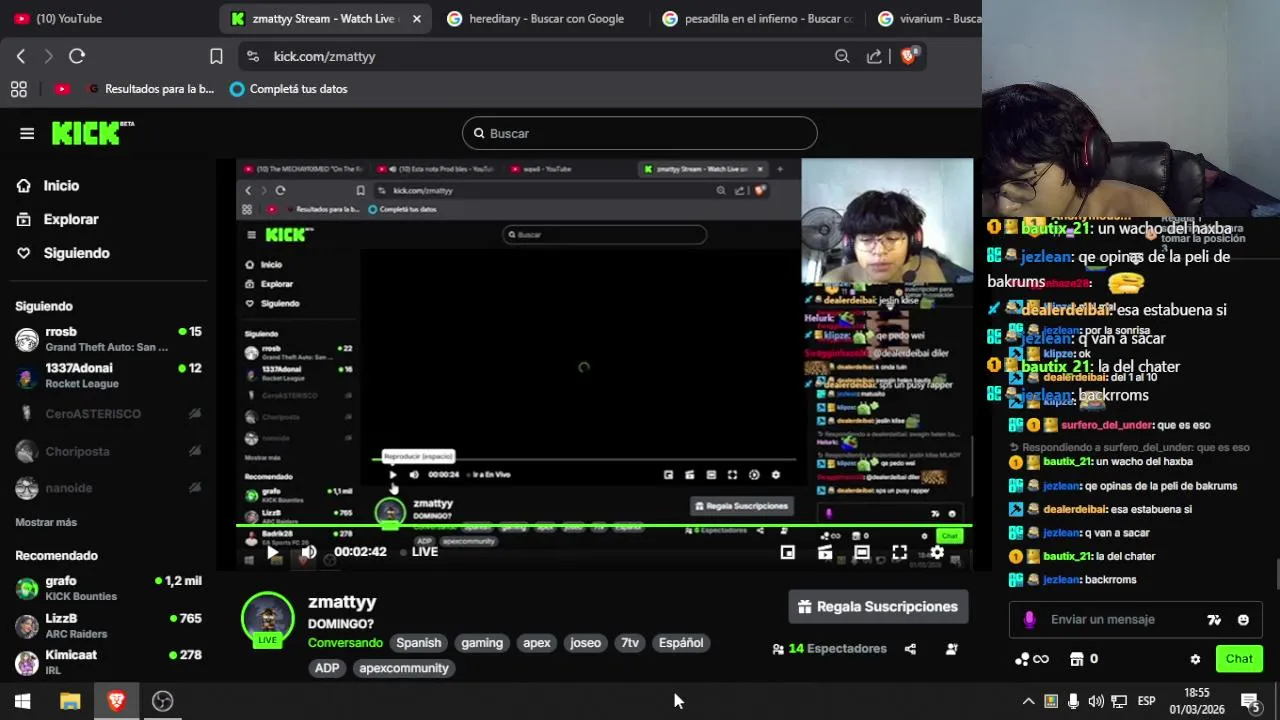This screenshot has height=720, width=1280.
Task: Open offline channel nanoide
Action: (108, 488)
